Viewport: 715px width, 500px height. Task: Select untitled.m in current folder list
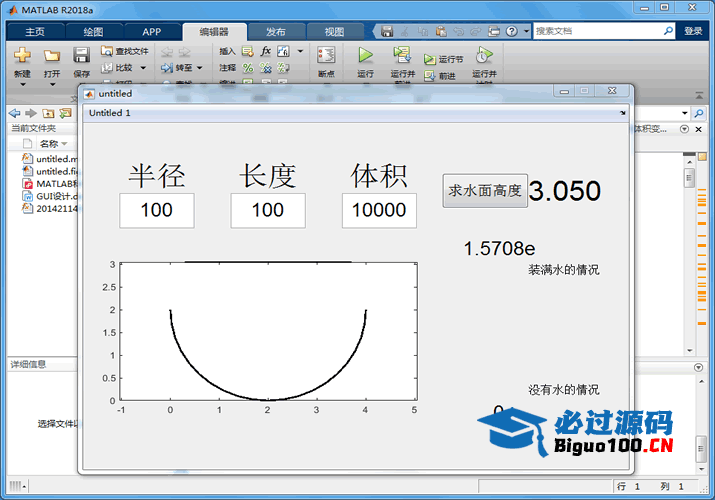coord(49,159)
